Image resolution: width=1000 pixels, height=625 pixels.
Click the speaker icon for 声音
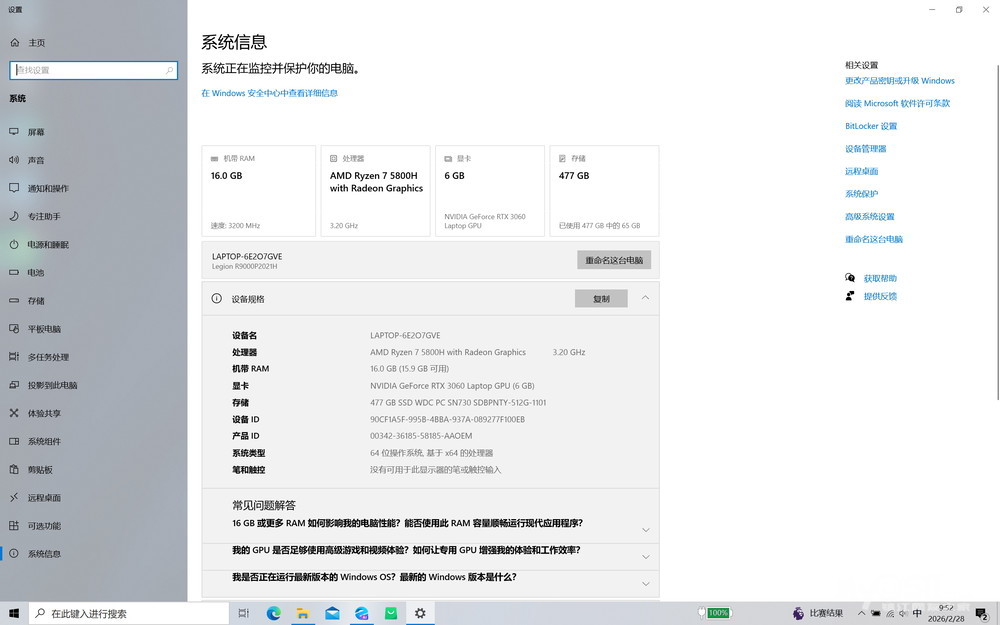coord(14,160)
